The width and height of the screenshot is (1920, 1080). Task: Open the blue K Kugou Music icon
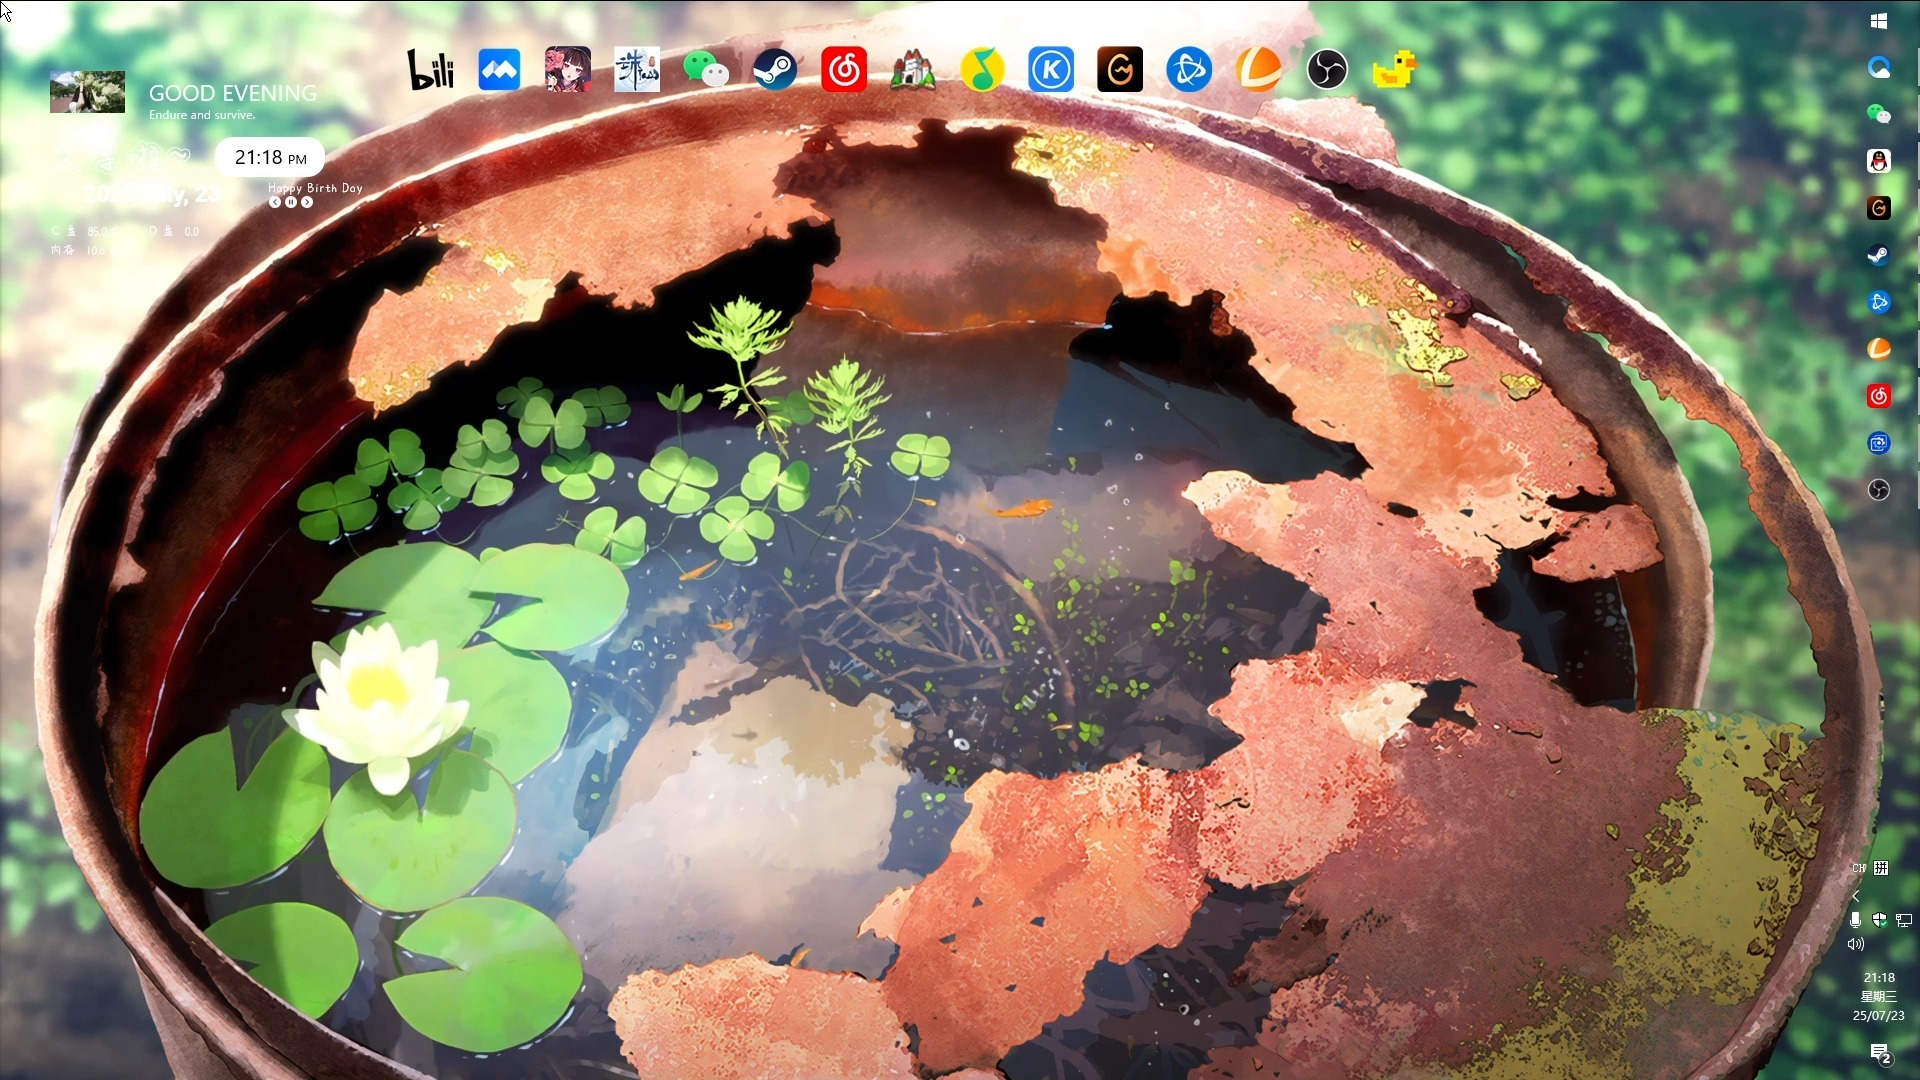pyautogui.click(x=1051, y=70)
